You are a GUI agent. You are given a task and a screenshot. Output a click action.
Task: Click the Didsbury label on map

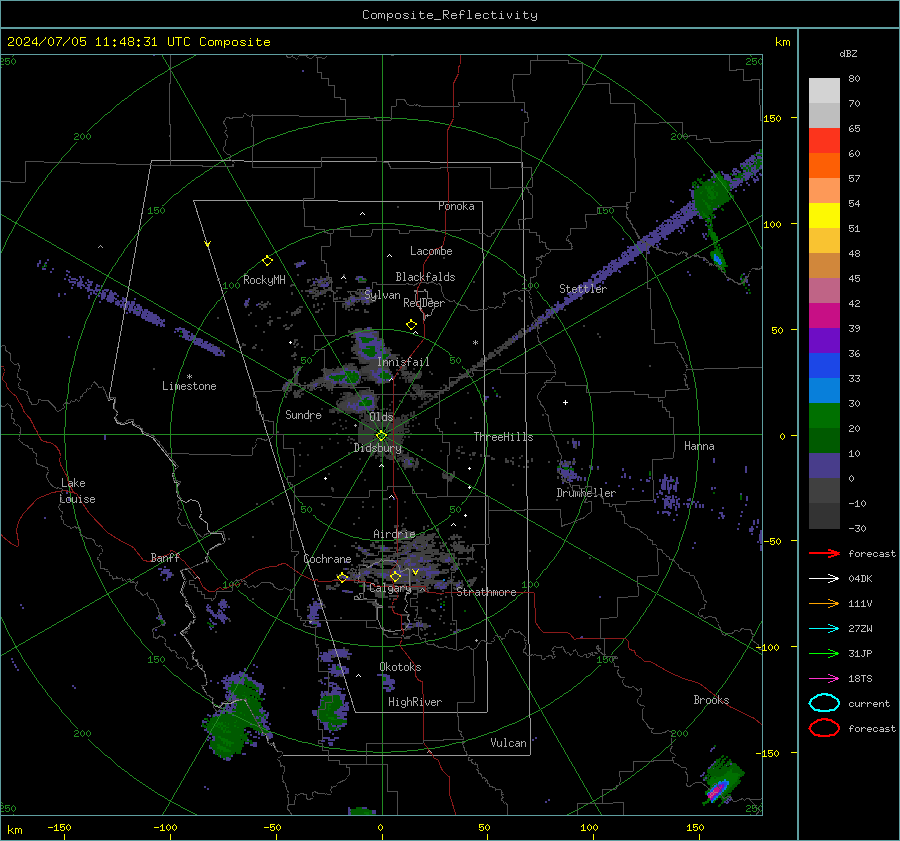[x=378, y=448]
